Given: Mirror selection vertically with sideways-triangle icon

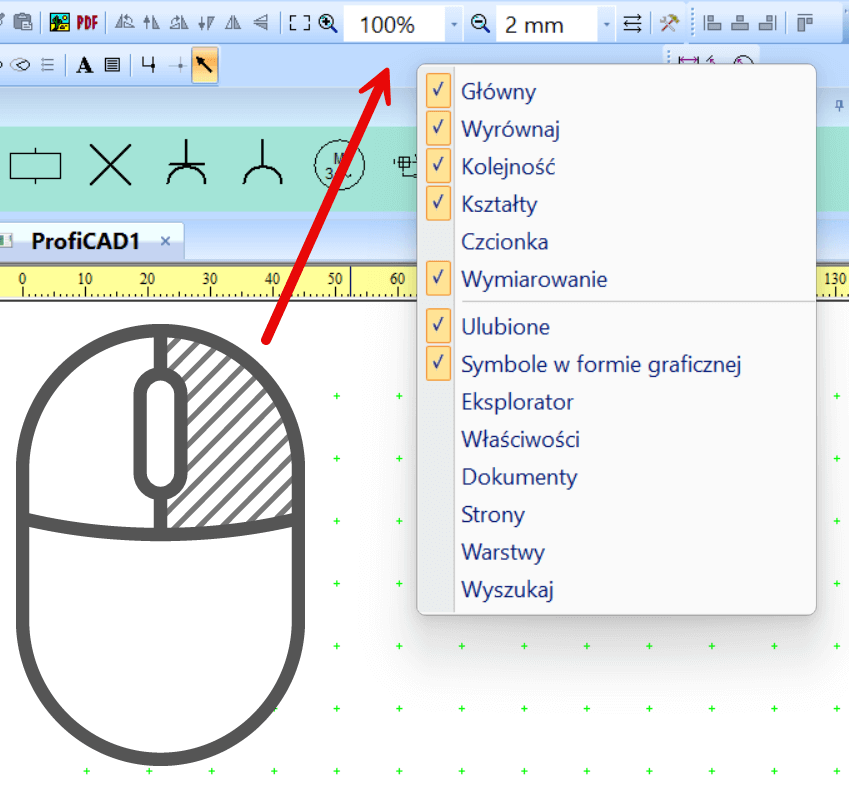Looking at the screenshot, I should click(x=261, y=23).
